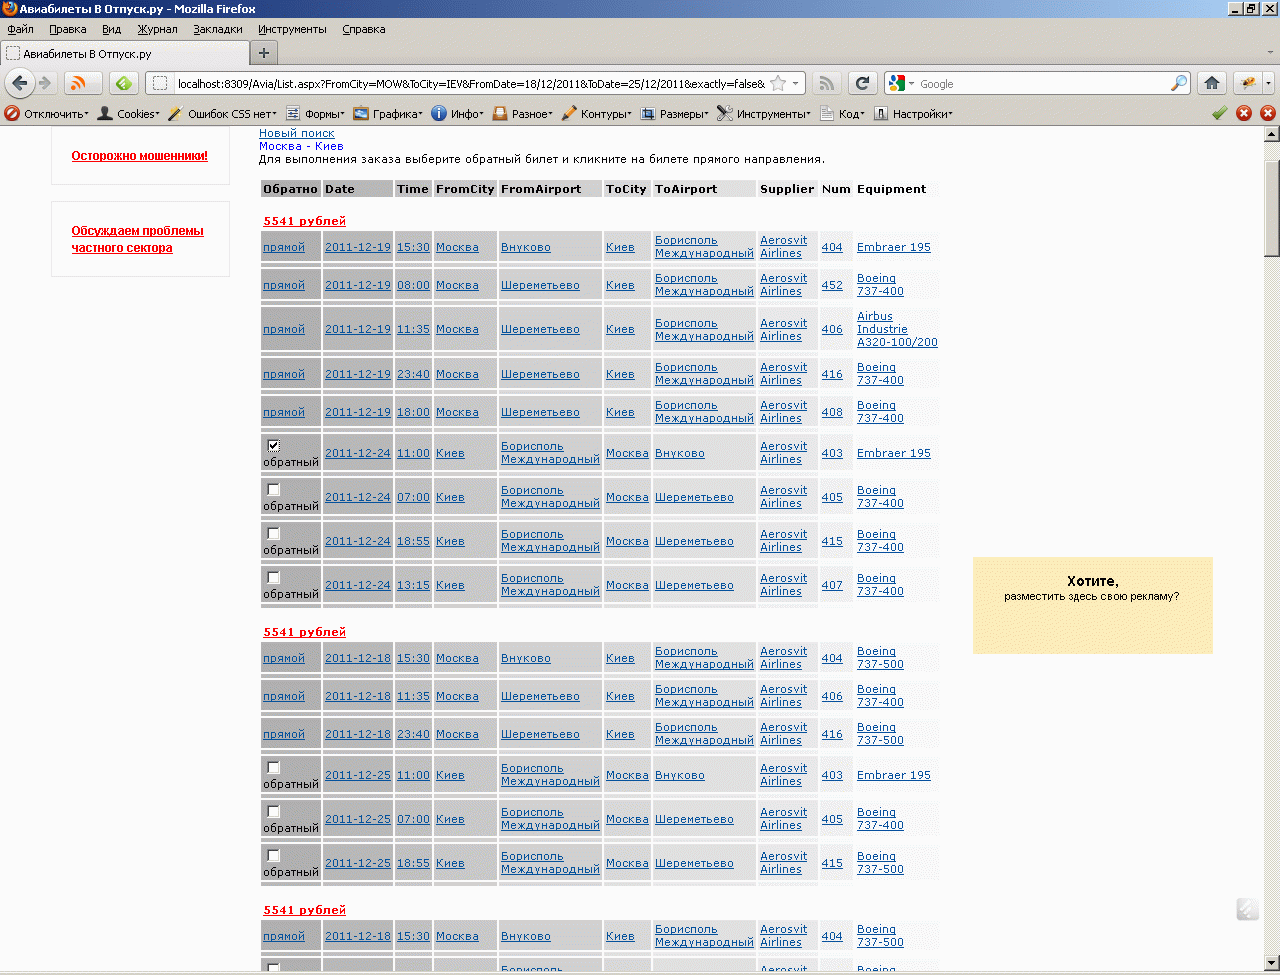Open the Настройки dropdown

914,114
